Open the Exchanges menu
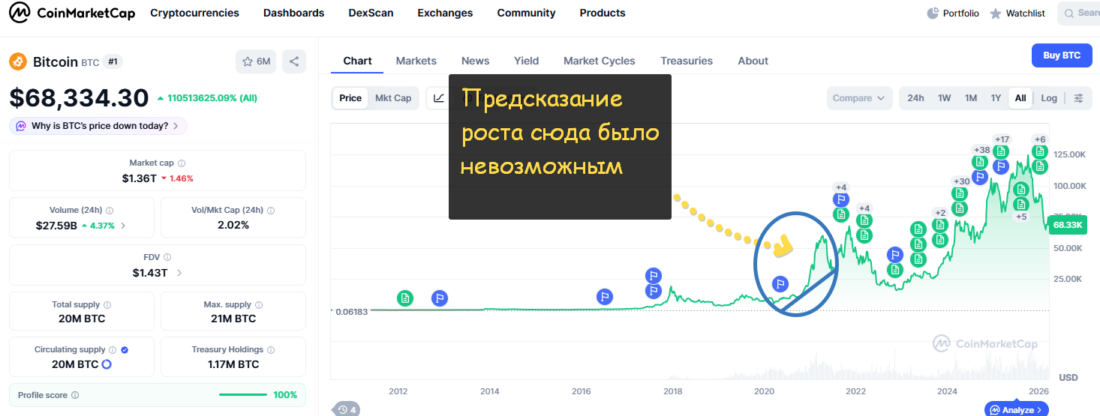Viewport: 1100px width, 416px height. pyautogui.click(x=445, y=13)
